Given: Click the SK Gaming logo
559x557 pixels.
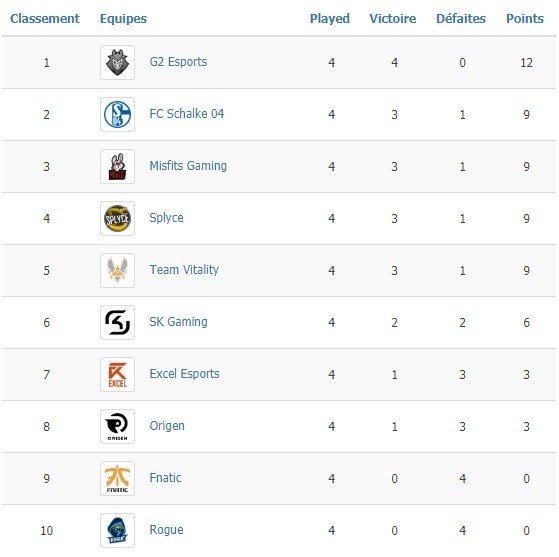Looking at the screenshot, I should point(117,323).
